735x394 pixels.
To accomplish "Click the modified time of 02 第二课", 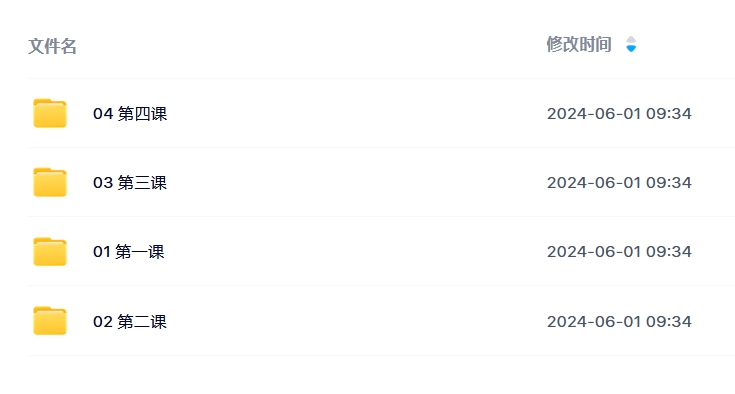I will (x=619, y=321).
